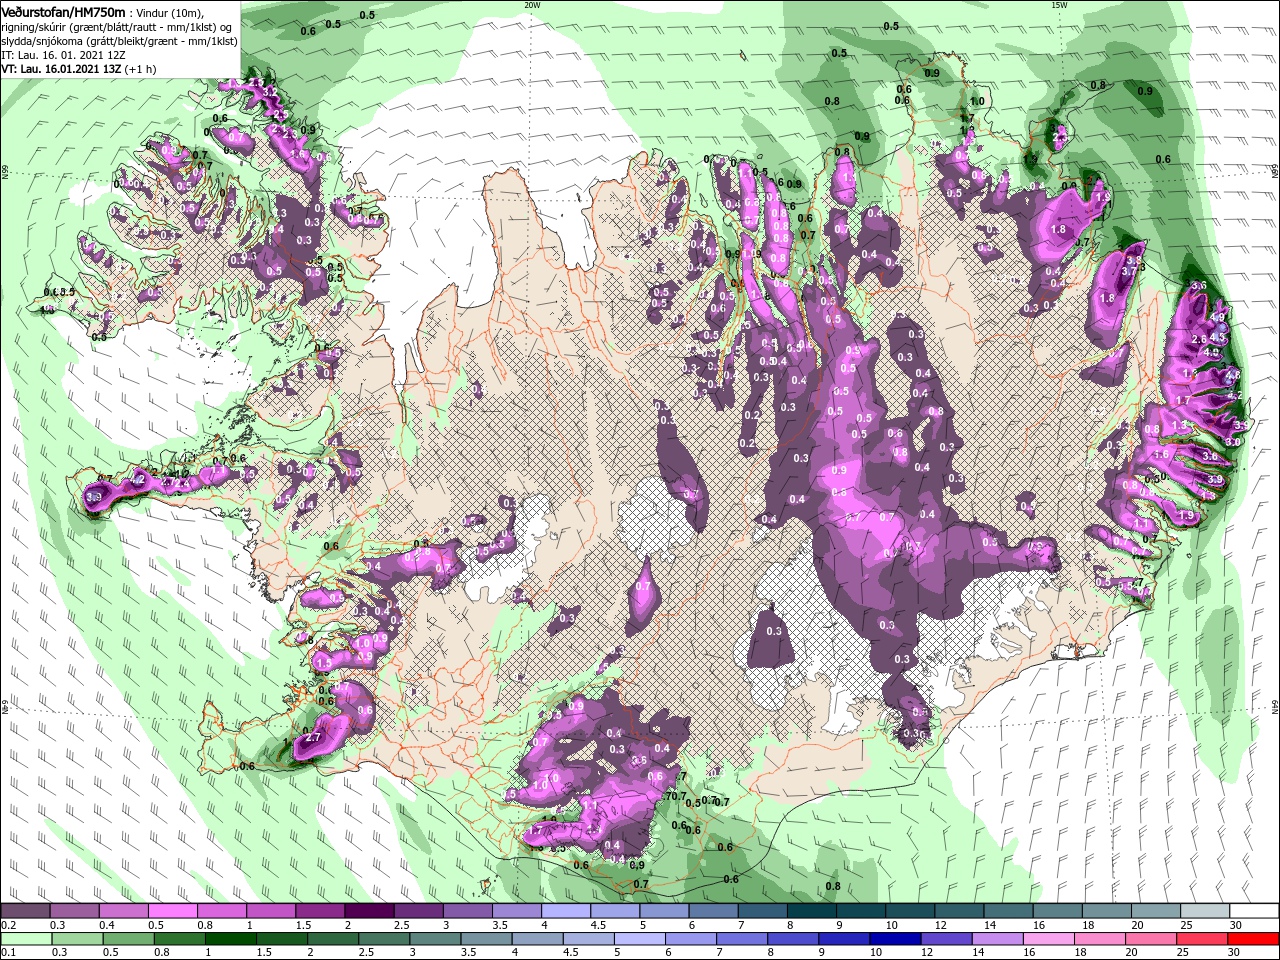The image size is (1280, 960).
Task: Click the dark purple 2 swatch in the top legend row
Action: [x=368, y=911]
